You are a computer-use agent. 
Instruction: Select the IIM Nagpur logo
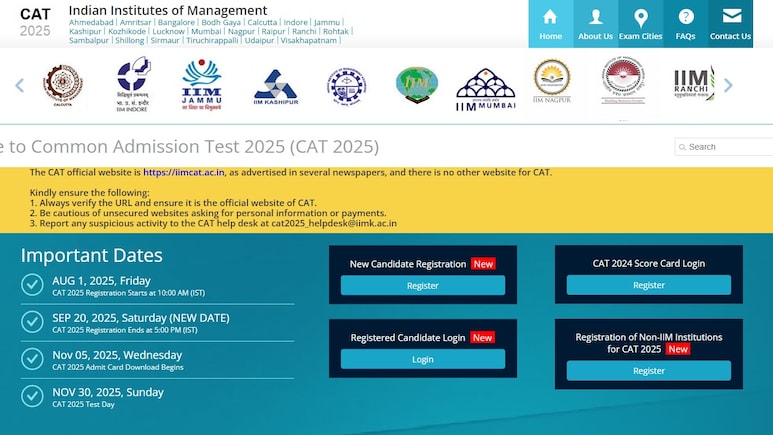[552, 81]
